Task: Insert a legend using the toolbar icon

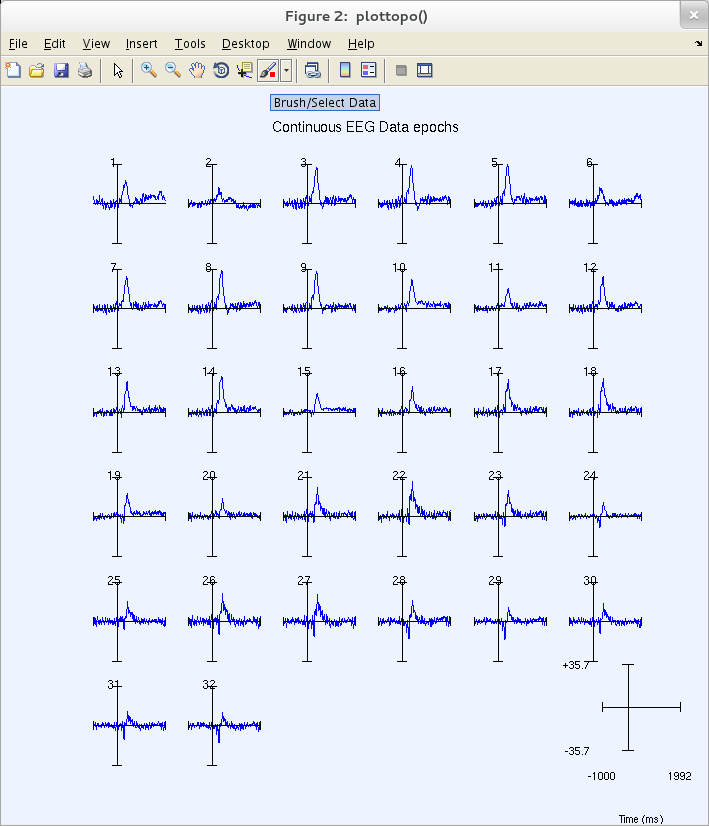Action: (x=369, y=70)
